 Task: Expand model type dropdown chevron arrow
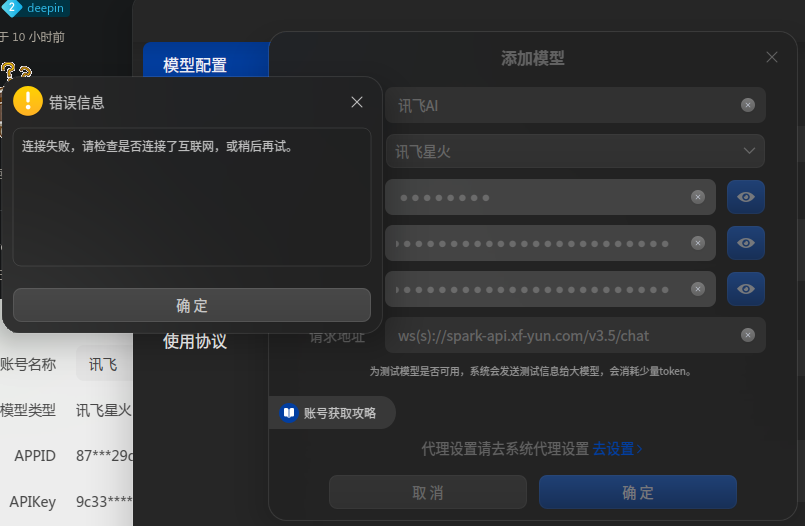(749, 151)
